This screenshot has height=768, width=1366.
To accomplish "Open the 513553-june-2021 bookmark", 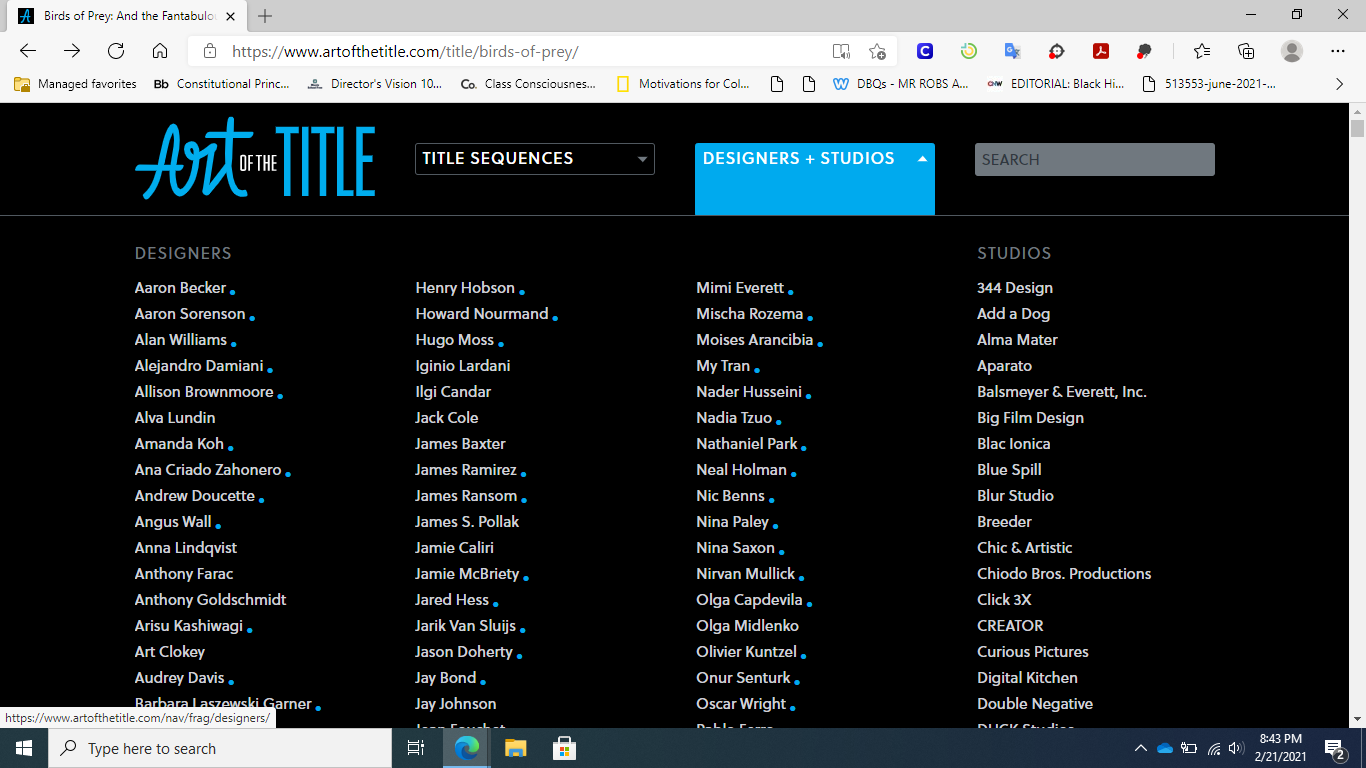I will point(1209,84).
